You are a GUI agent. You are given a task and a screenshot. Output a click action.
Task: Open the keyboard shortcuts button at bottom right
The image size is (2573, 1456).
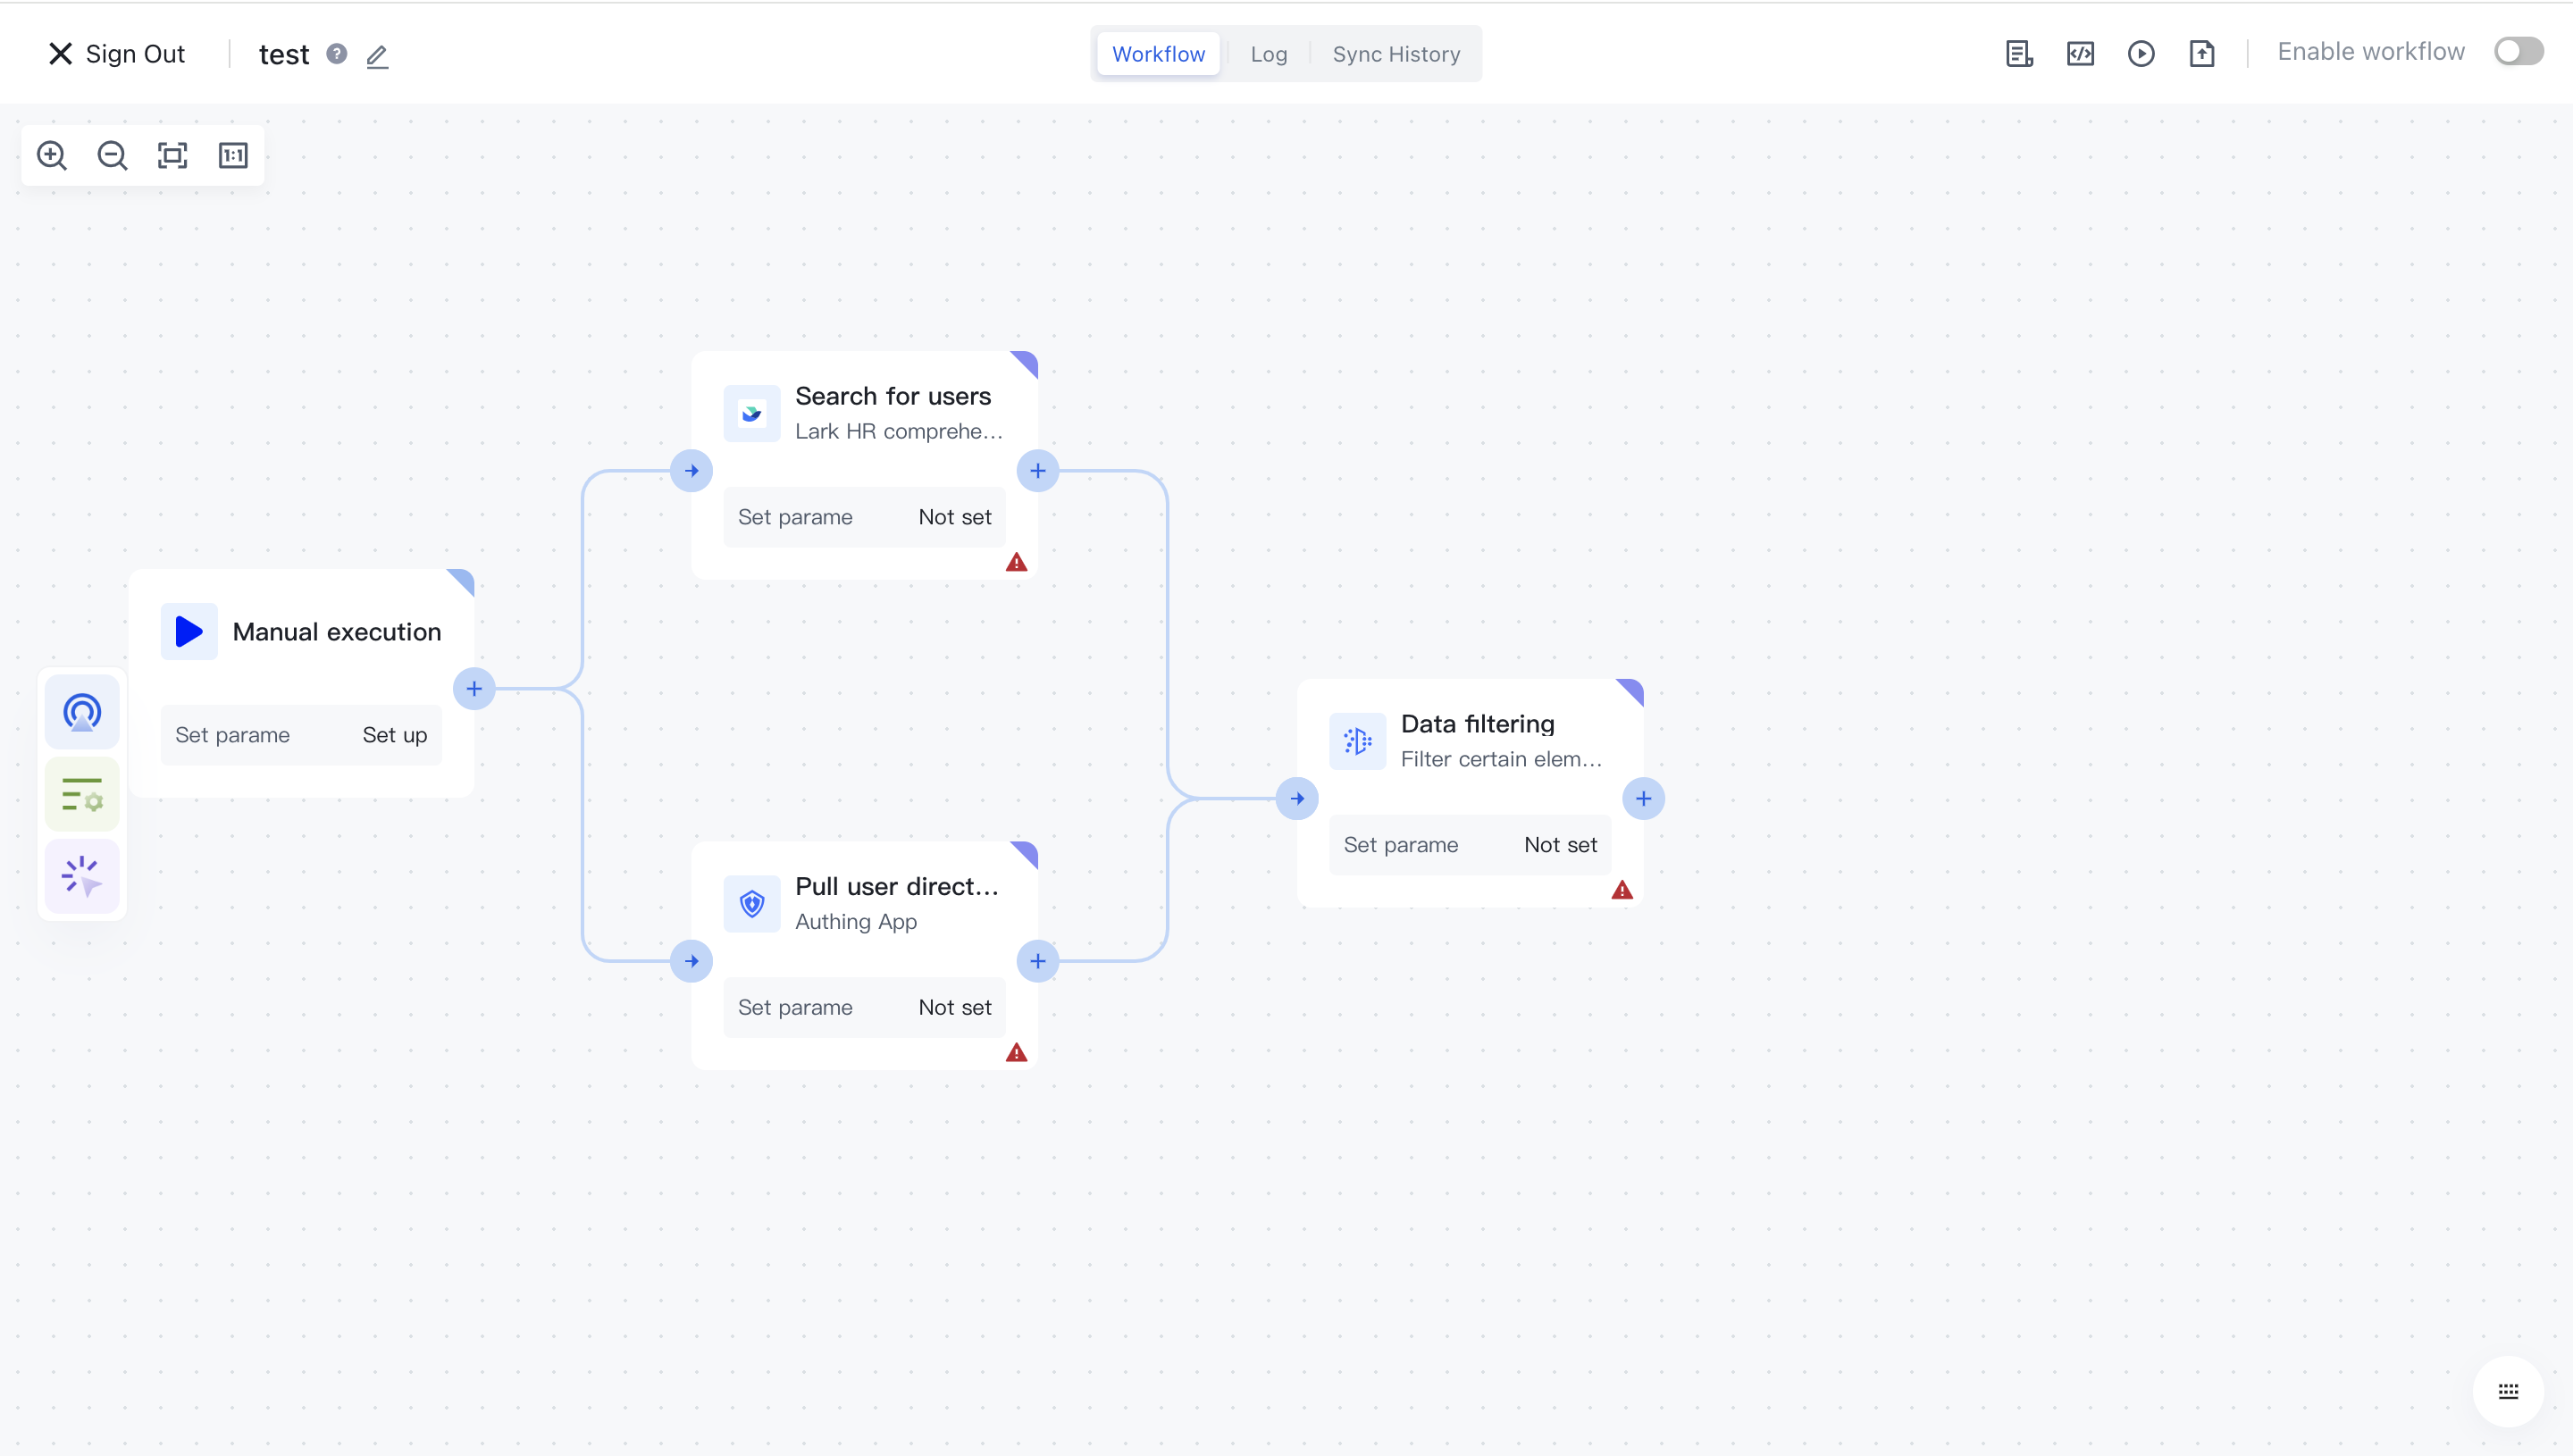pyautogui.click(x=2507, y=1391)
